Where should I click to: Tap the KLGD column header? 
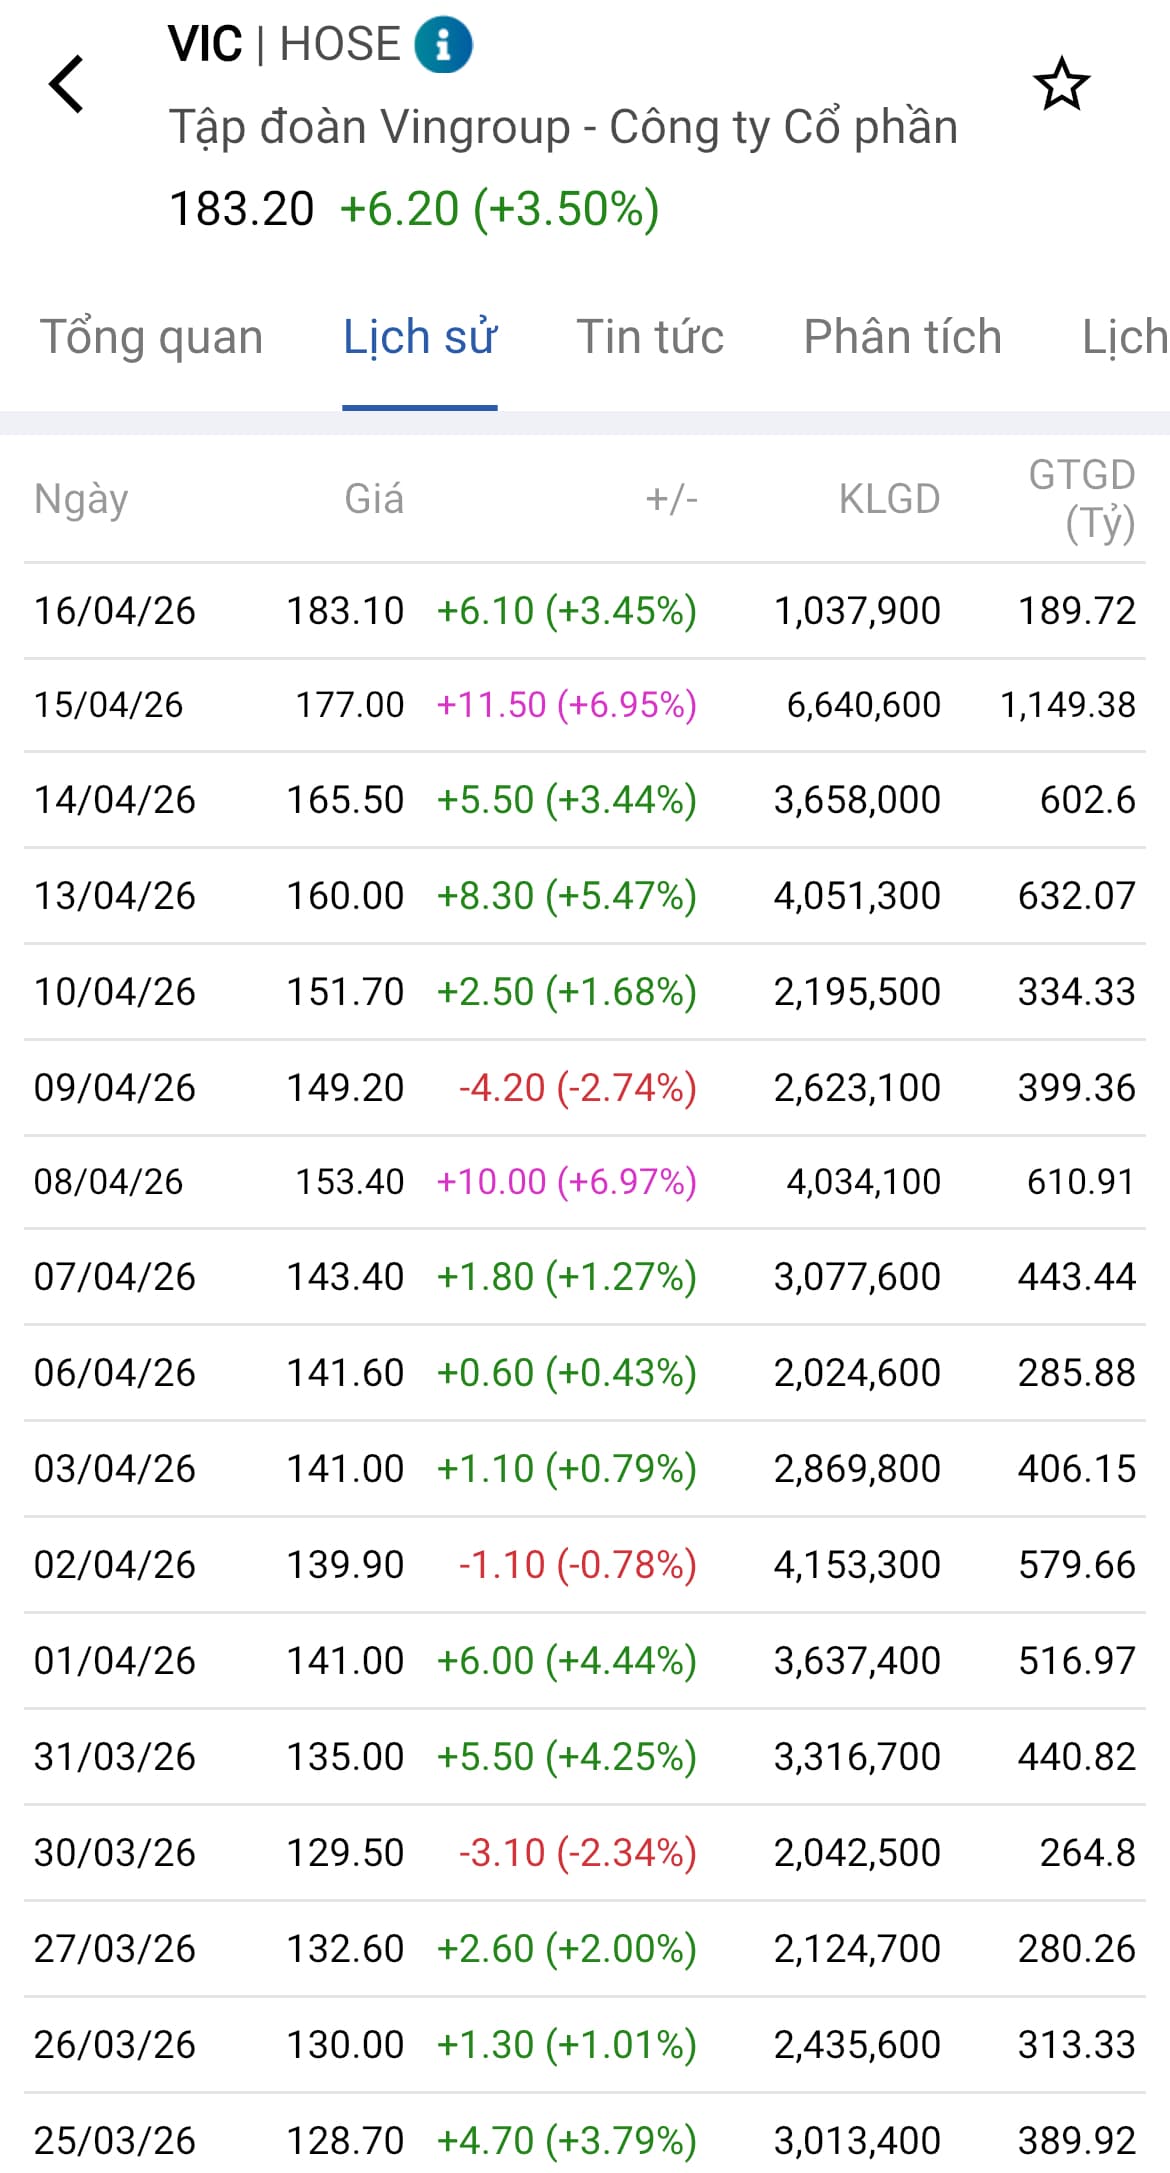[889, 498]
